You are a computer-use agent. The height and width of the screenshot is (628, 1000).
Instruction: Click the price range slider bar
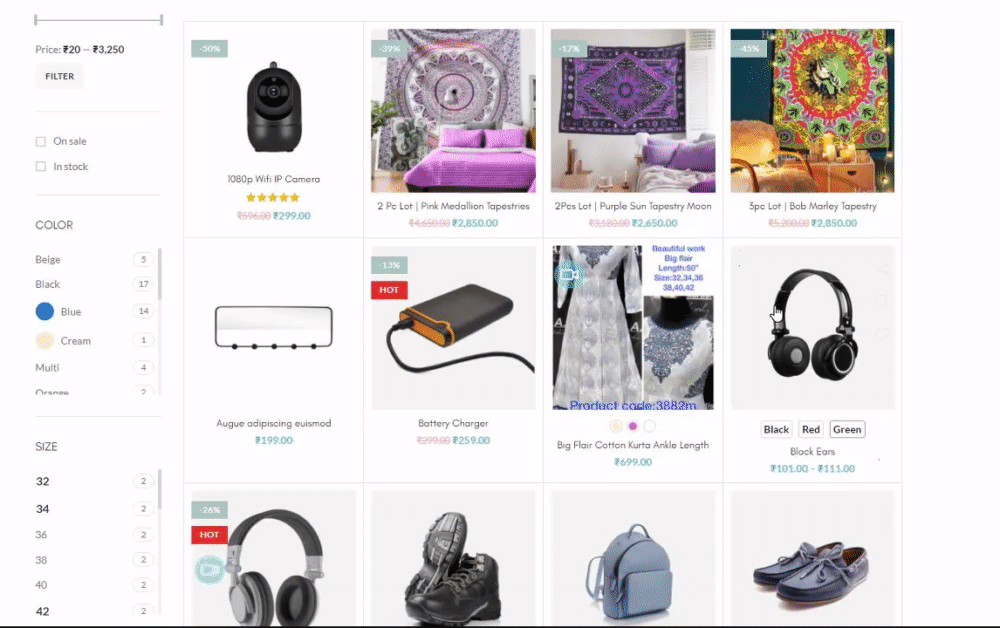coord(98,20)
